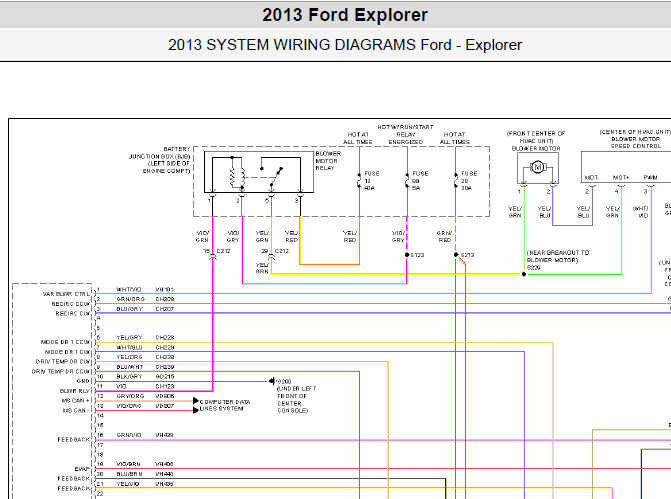Click the 'RECIRC CCW' pin label
The width and height of the screenshot is (671, 499).
click(71, 304)
